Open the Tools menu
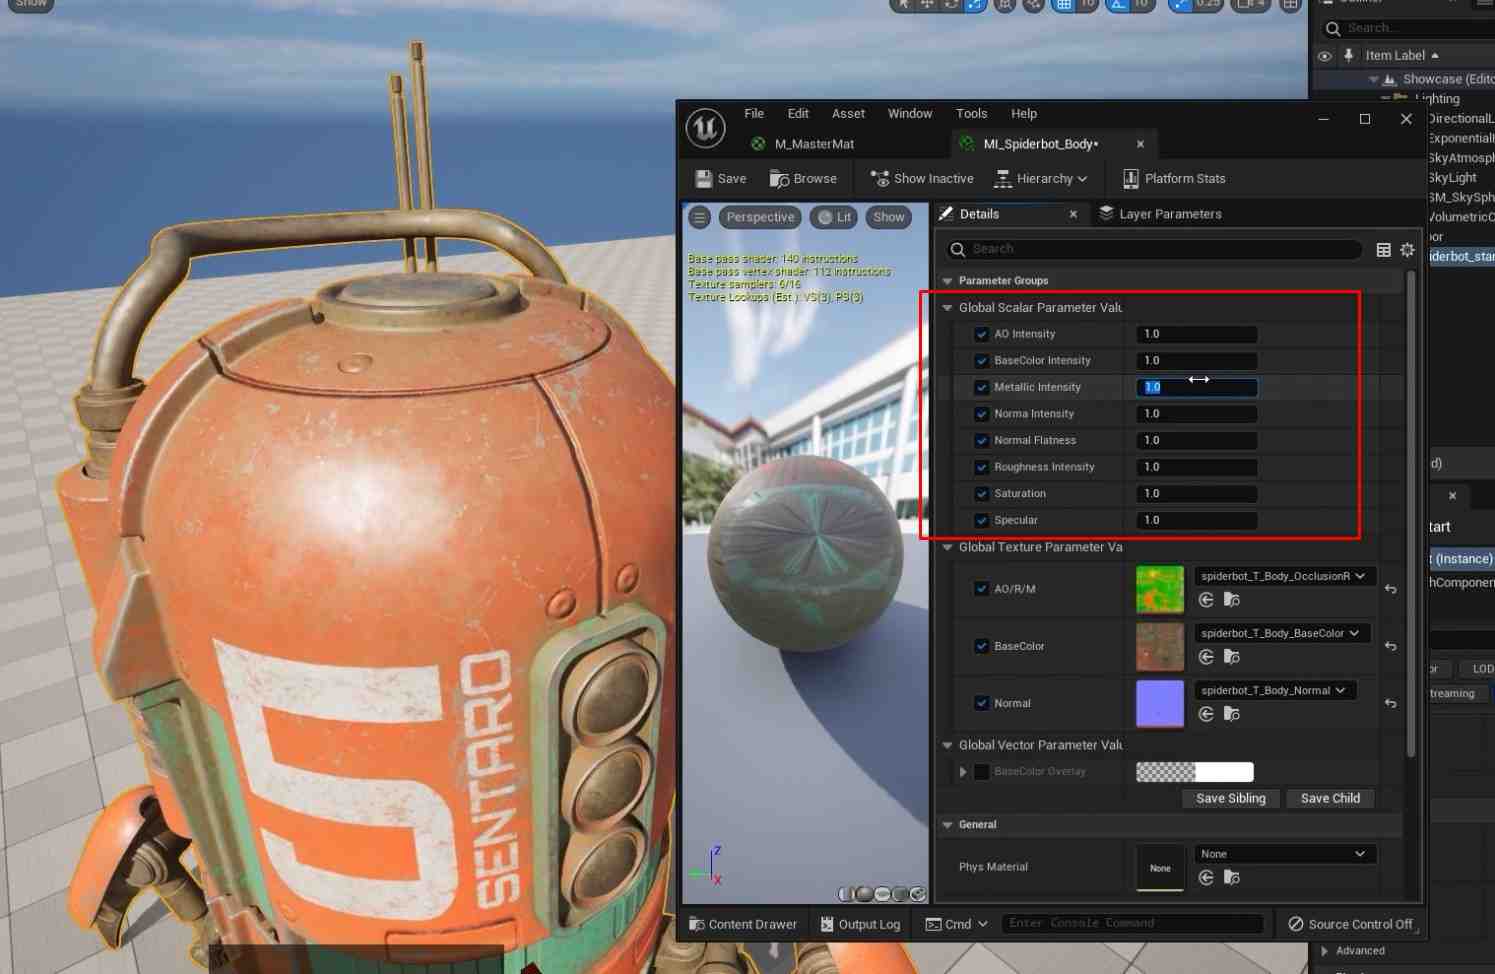This screenshot has width=1495, height=974. point(971,114)
